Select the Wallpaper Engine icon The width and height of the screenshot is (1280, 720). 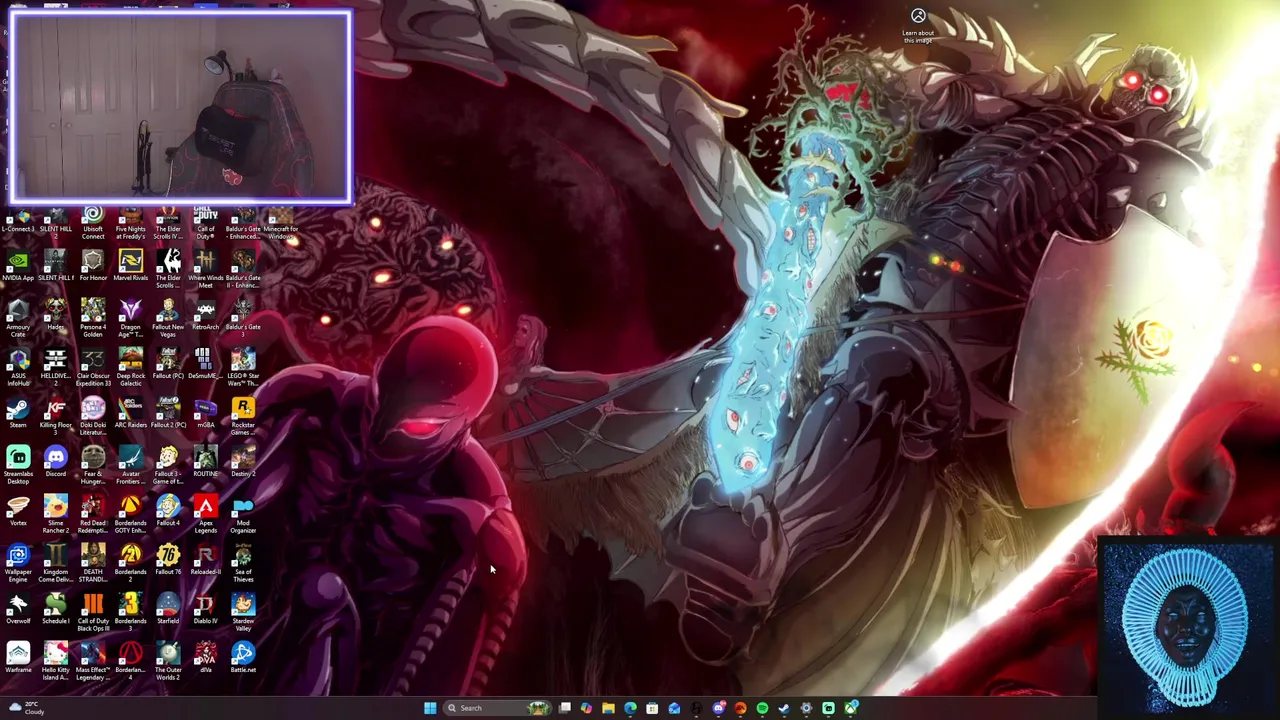click(x=18, y=563)
